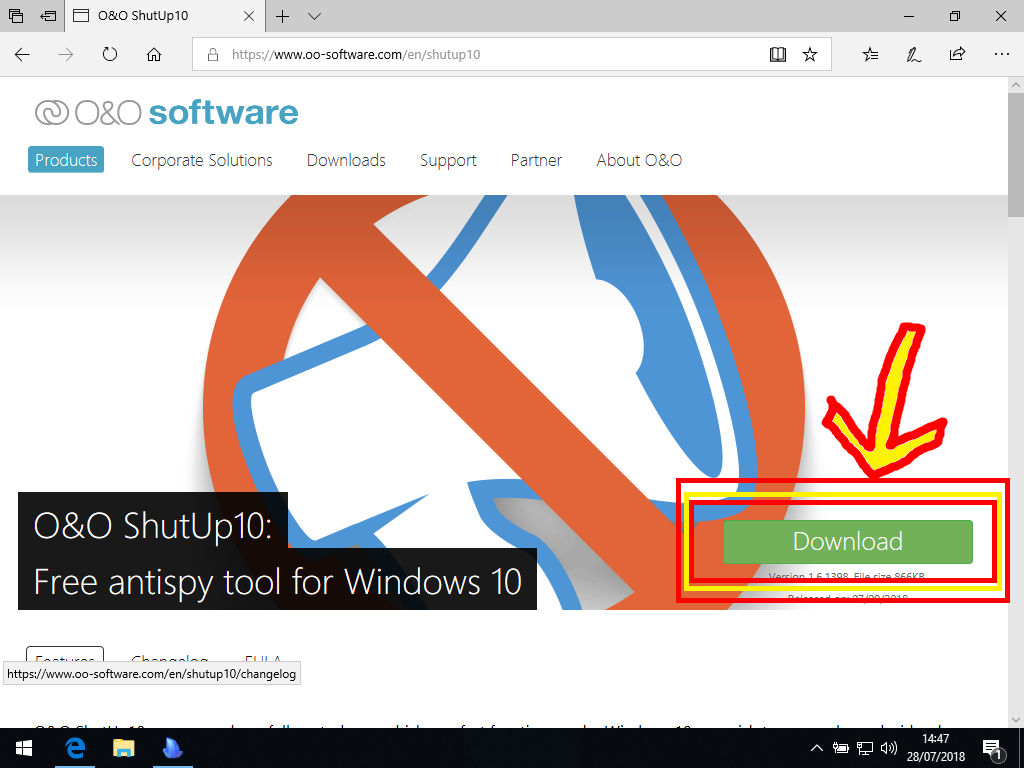This screenshot has height=768, width=1024.
Task: Go back to the previous page
Action: [x=22, y=54]
